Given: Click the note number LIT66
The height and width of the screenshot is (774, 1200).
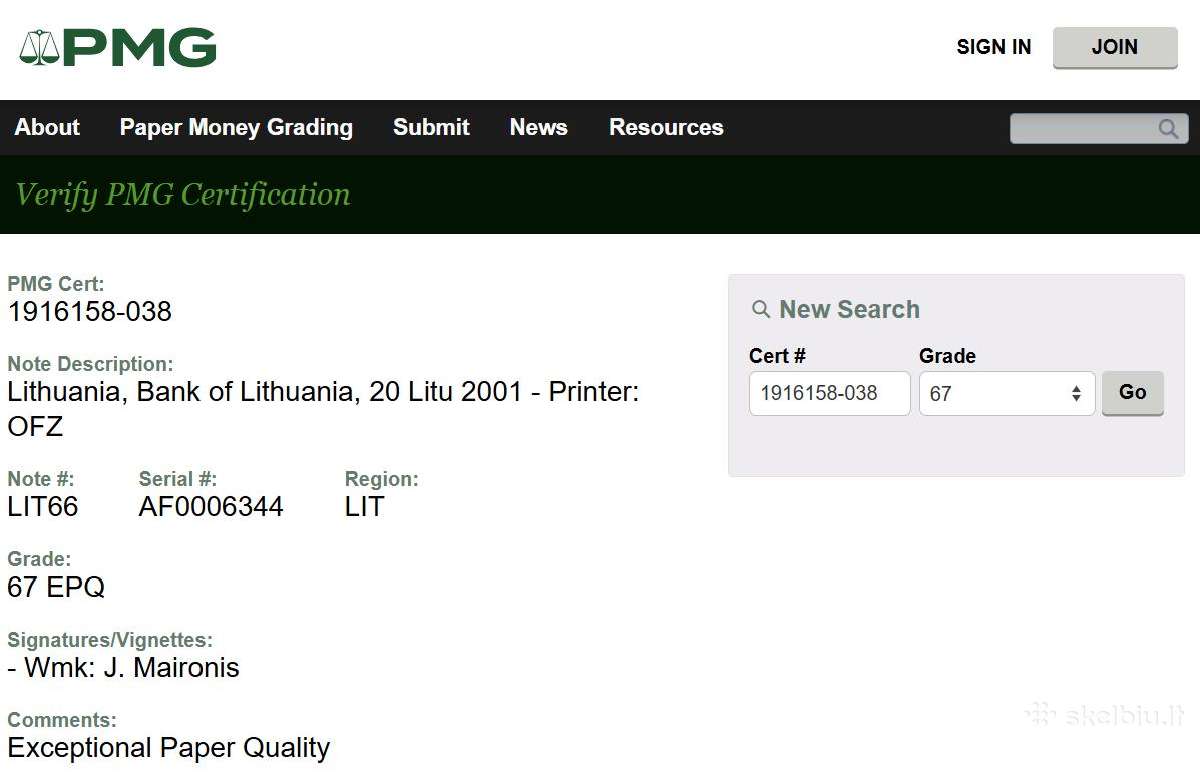Looking at the screenshot, I should (43, 507).
